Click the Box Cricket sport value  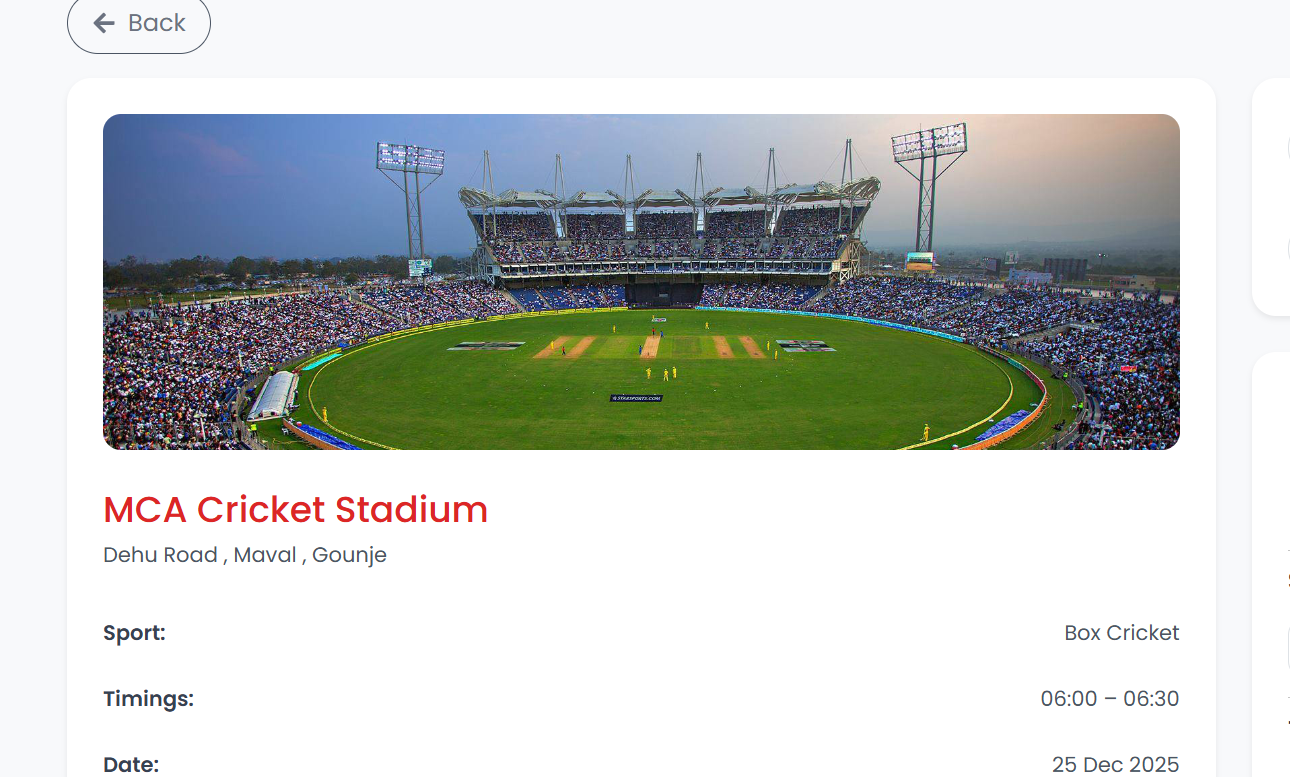[1121, 633]
